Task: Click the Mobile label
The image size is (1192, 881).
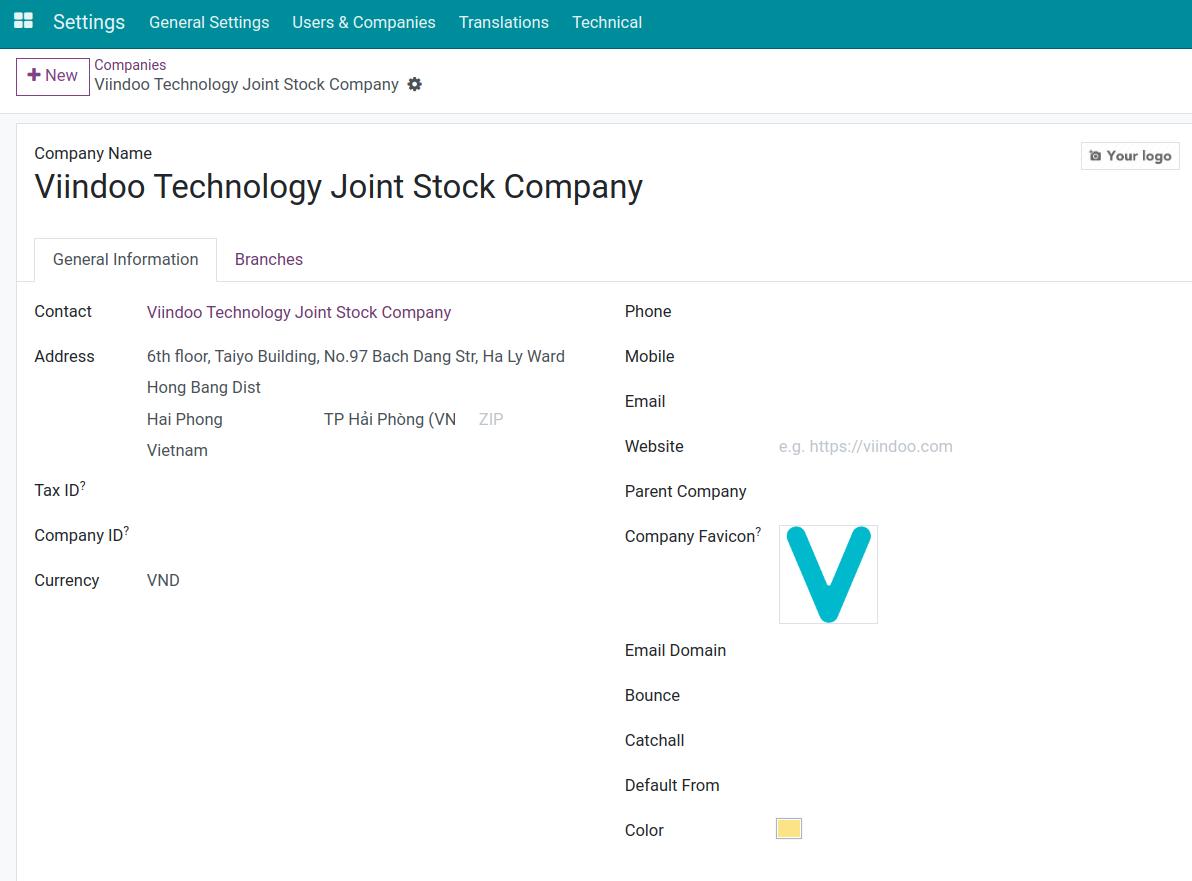Action: point(649,357)
